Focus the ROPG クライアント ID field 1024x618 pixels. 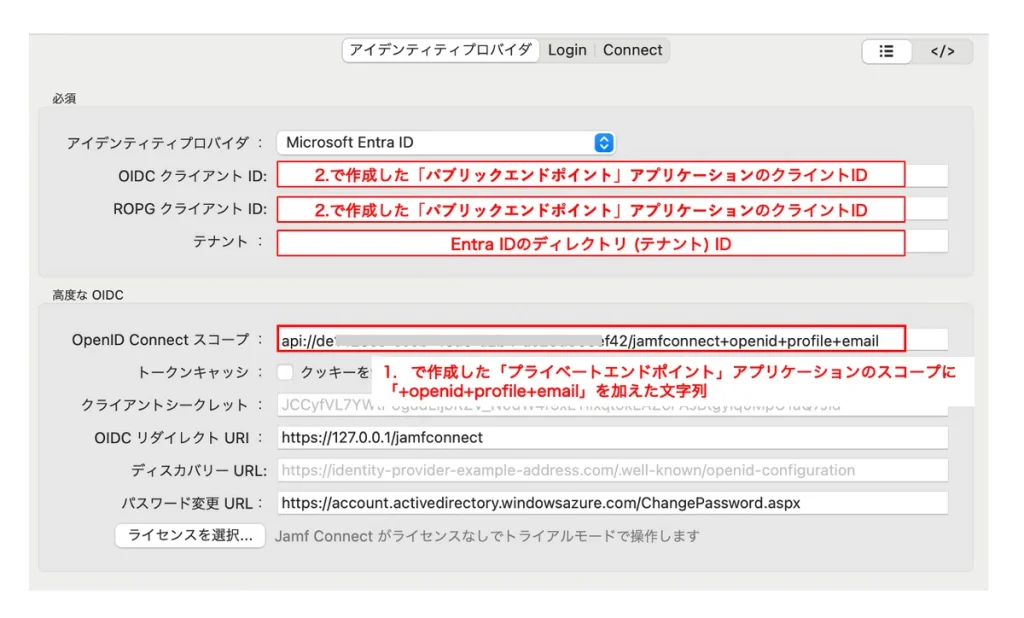click(x=611, y=209)
